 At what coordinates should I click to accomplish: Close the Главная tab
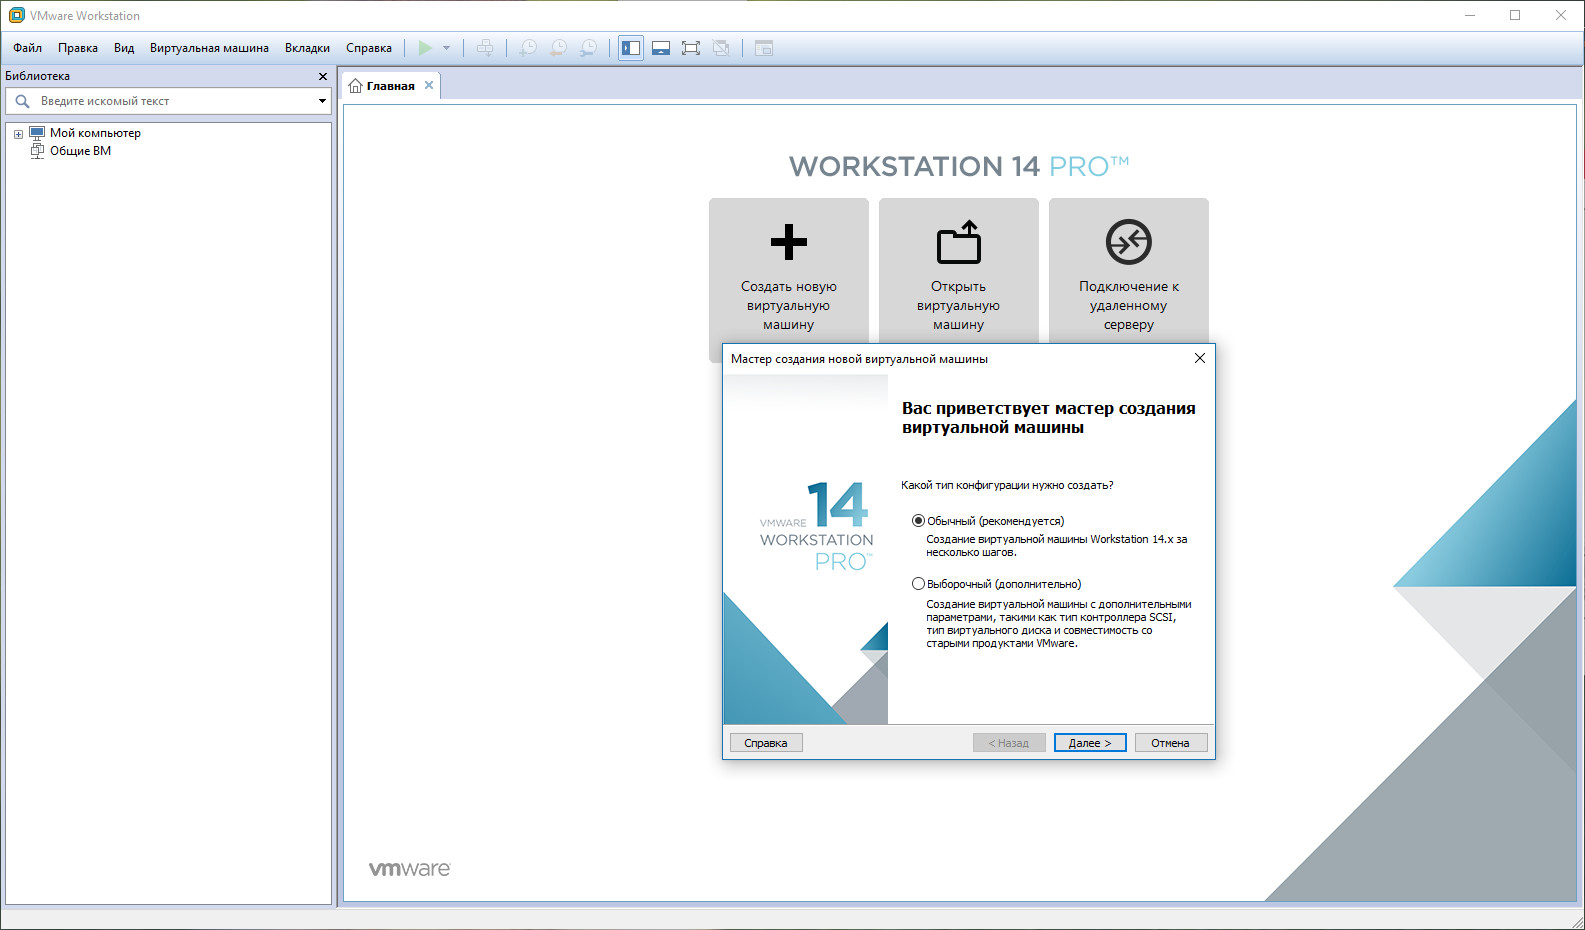tap(429, 85)
